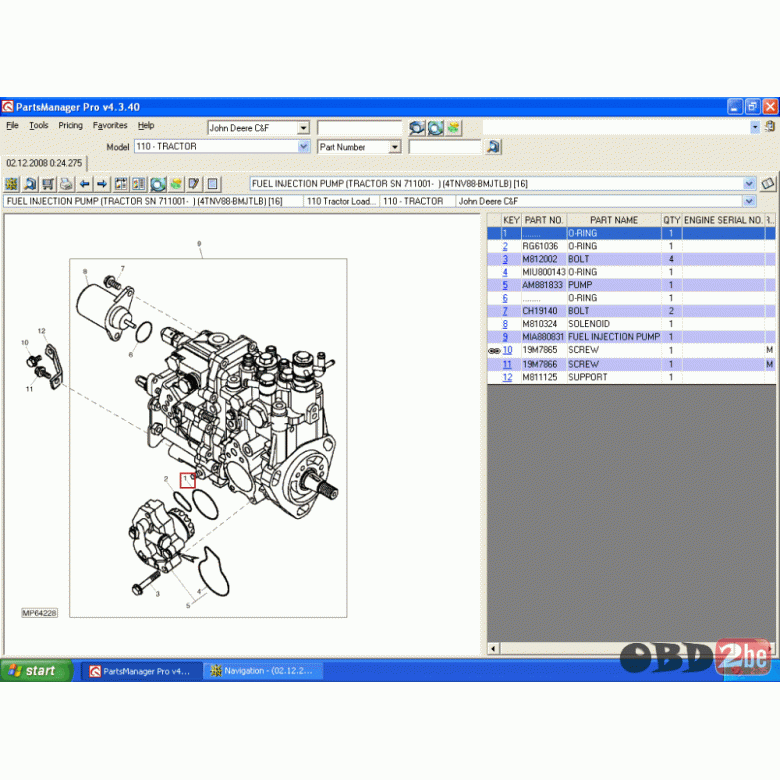The height and width of the screenshot is (780, 780).
Task: Select the MIU800143 part number cell
Action: (x=544, y=272)
